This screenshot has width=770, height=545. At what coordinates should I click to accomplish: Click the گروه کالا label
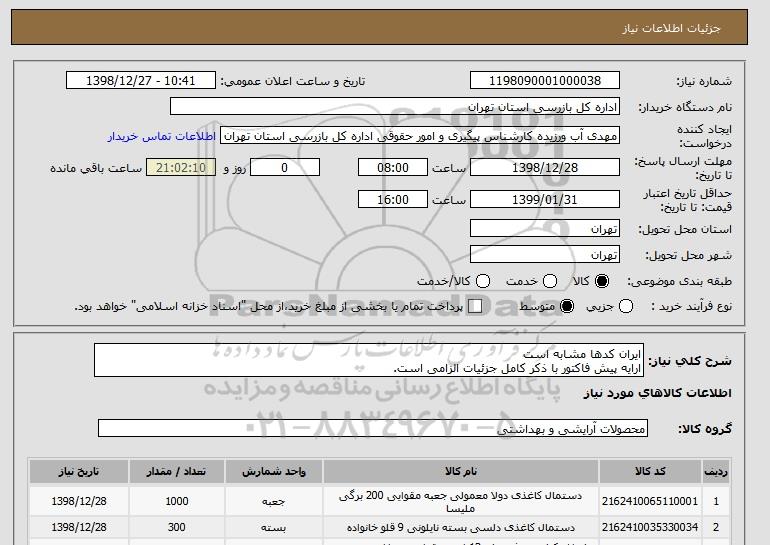tap(705, 429)
